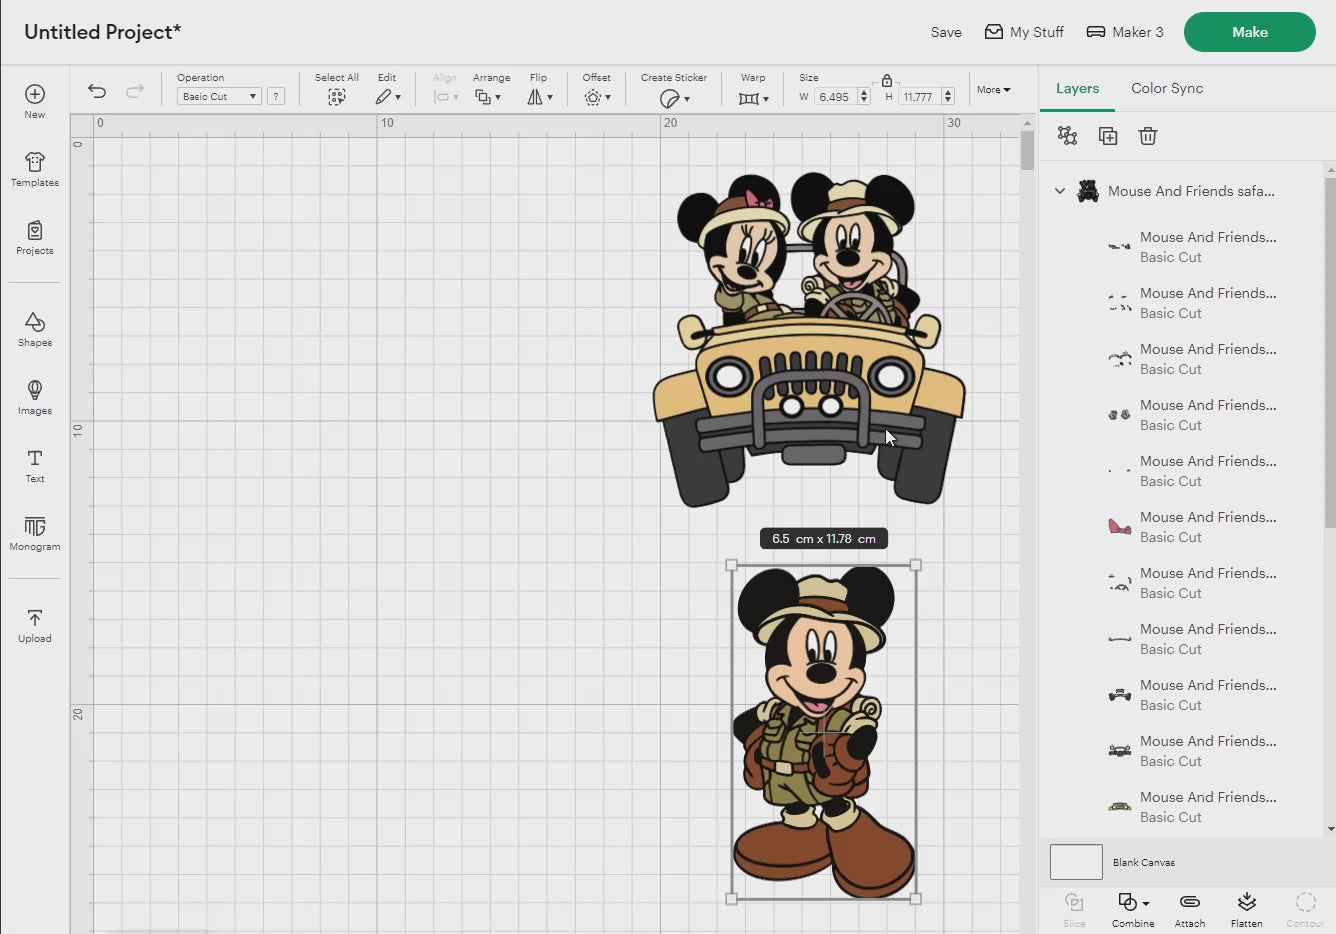The height and width of the screenshot is (934, 1336).
Task: Click the width value field
Action: 835,97
